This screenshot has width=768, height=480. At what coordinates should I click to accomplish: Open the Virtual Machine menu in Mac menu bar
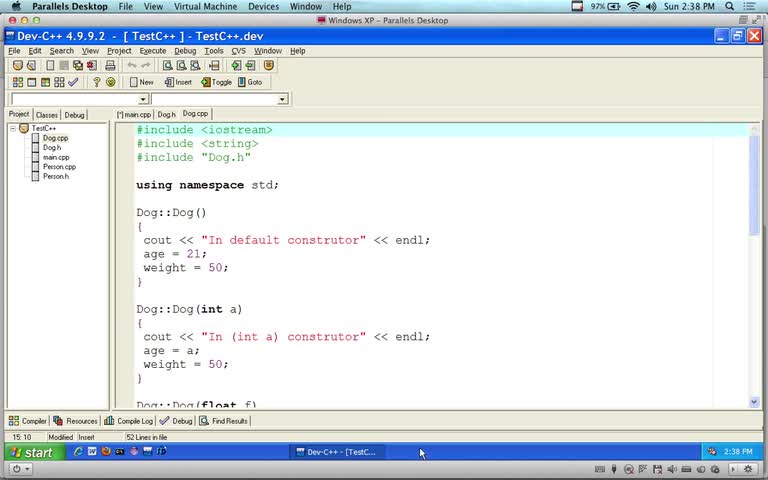click(205, 6)
